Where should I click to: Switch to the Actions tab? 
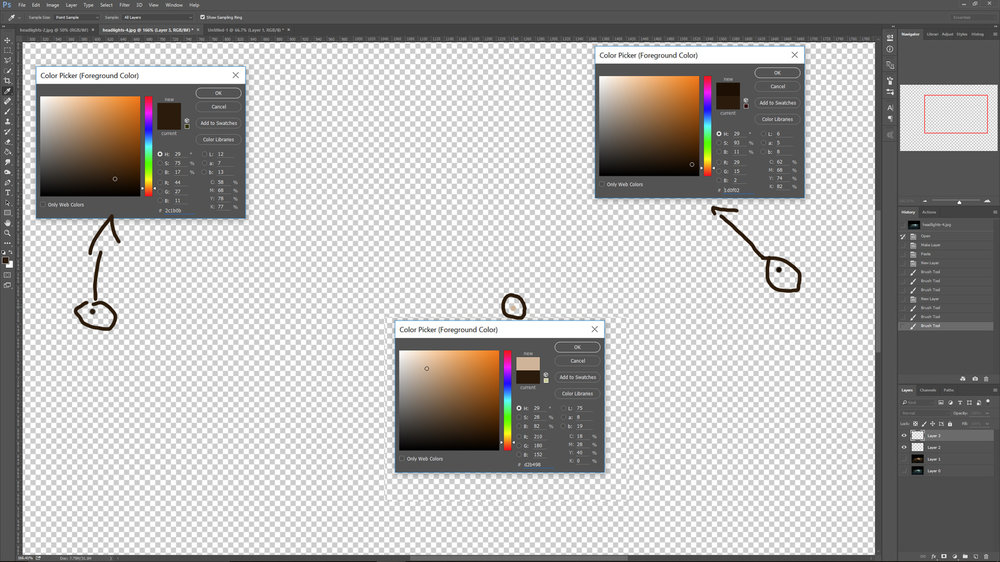pyautogui.click(x=929, y=212)
